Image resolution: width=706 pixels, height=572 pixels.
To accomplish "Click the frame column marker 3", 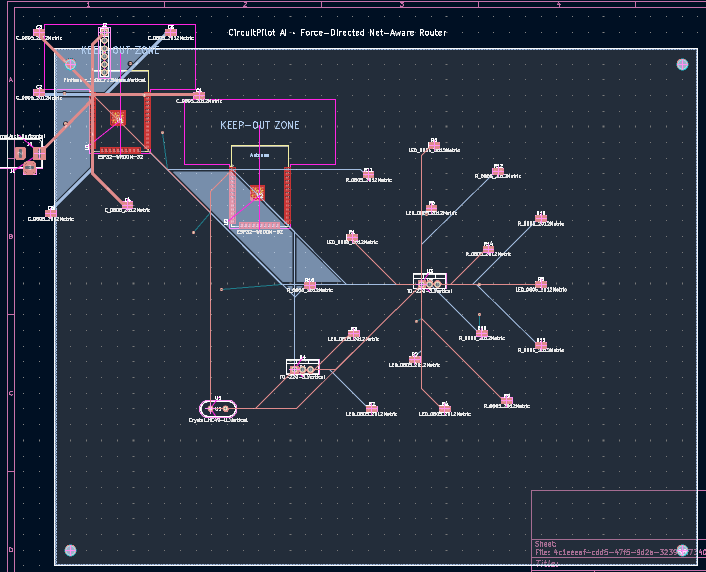I will 401,5.
